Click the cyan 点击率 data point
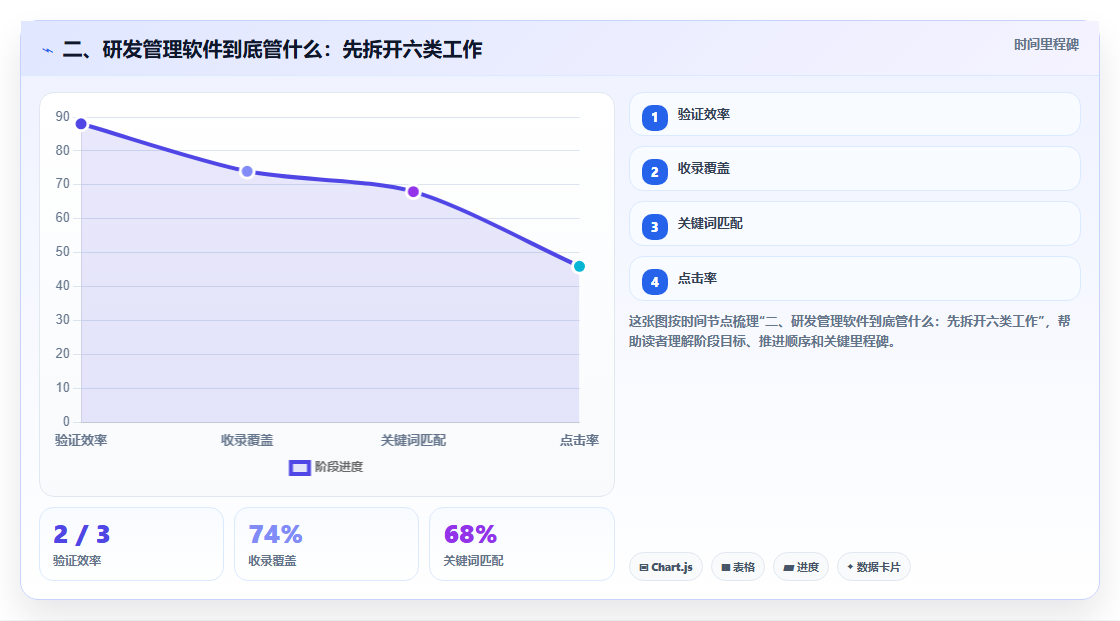Screen dimensions: 1120x621 579,267
